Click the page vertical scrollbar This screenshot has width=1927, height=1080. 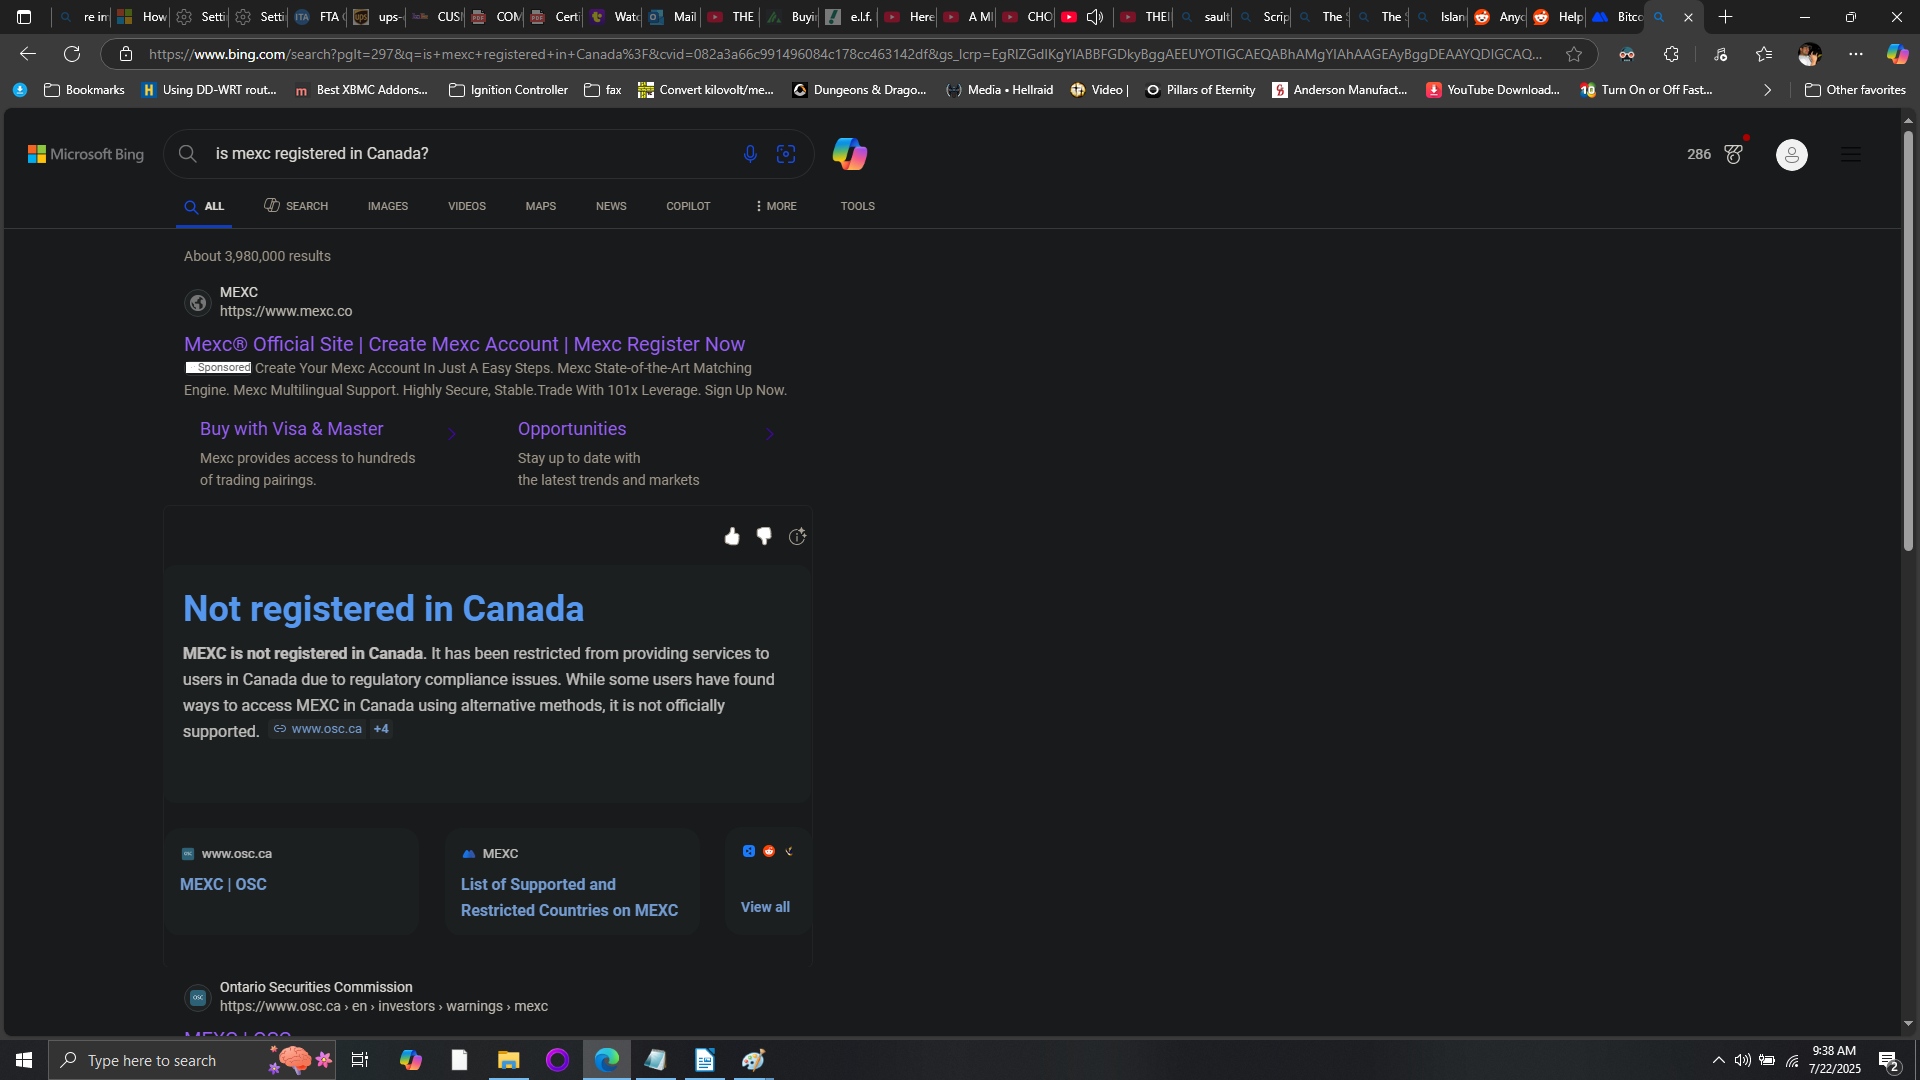(x=1908, y=340)
